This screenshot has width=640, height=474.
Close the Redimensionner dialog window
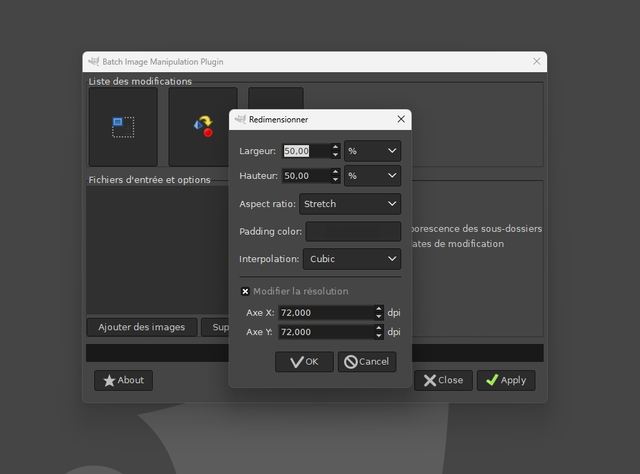tap(401, 119)
